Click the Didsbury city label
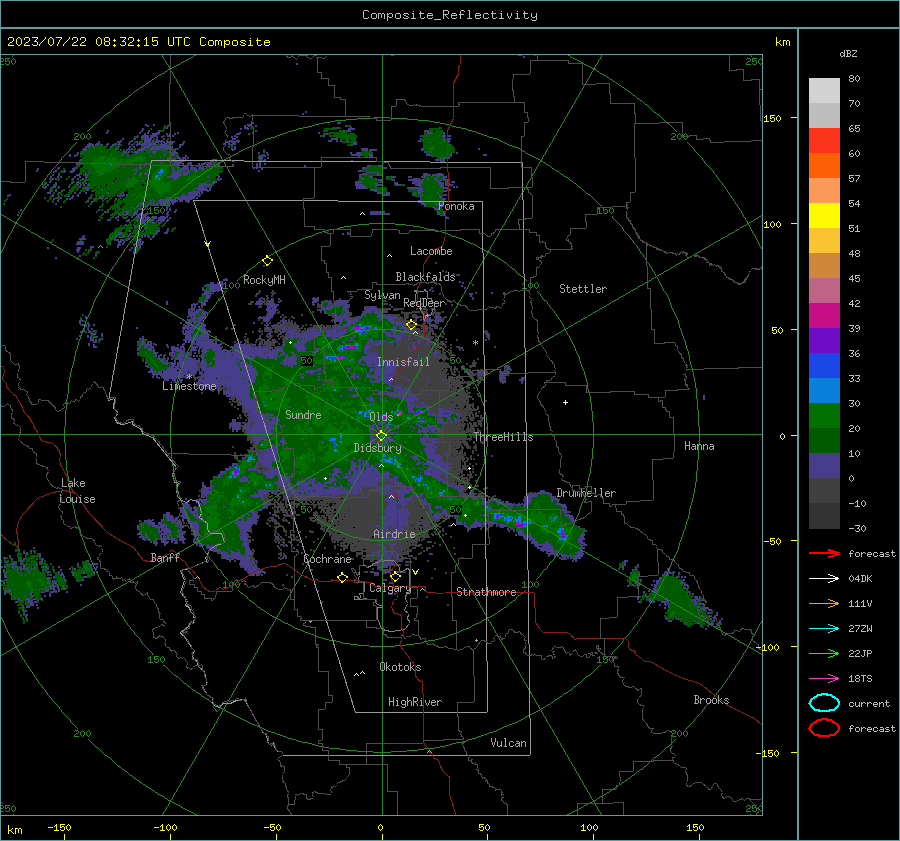The image size is (900, 841). pyautogui.click(x=377, y=448)
